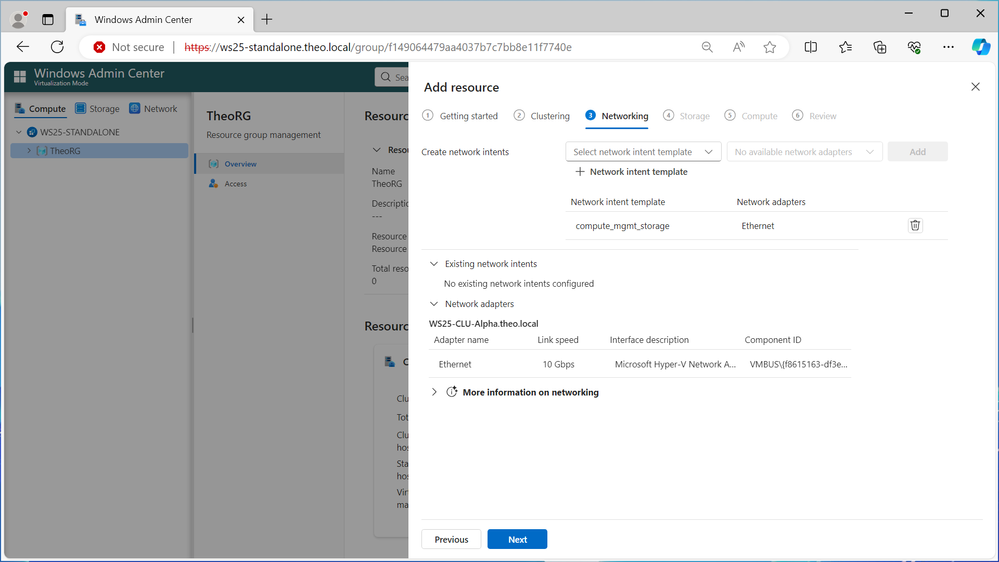Go to Storage wizard step
This screenshot has width=999, height=562.
tap(686, 116)
